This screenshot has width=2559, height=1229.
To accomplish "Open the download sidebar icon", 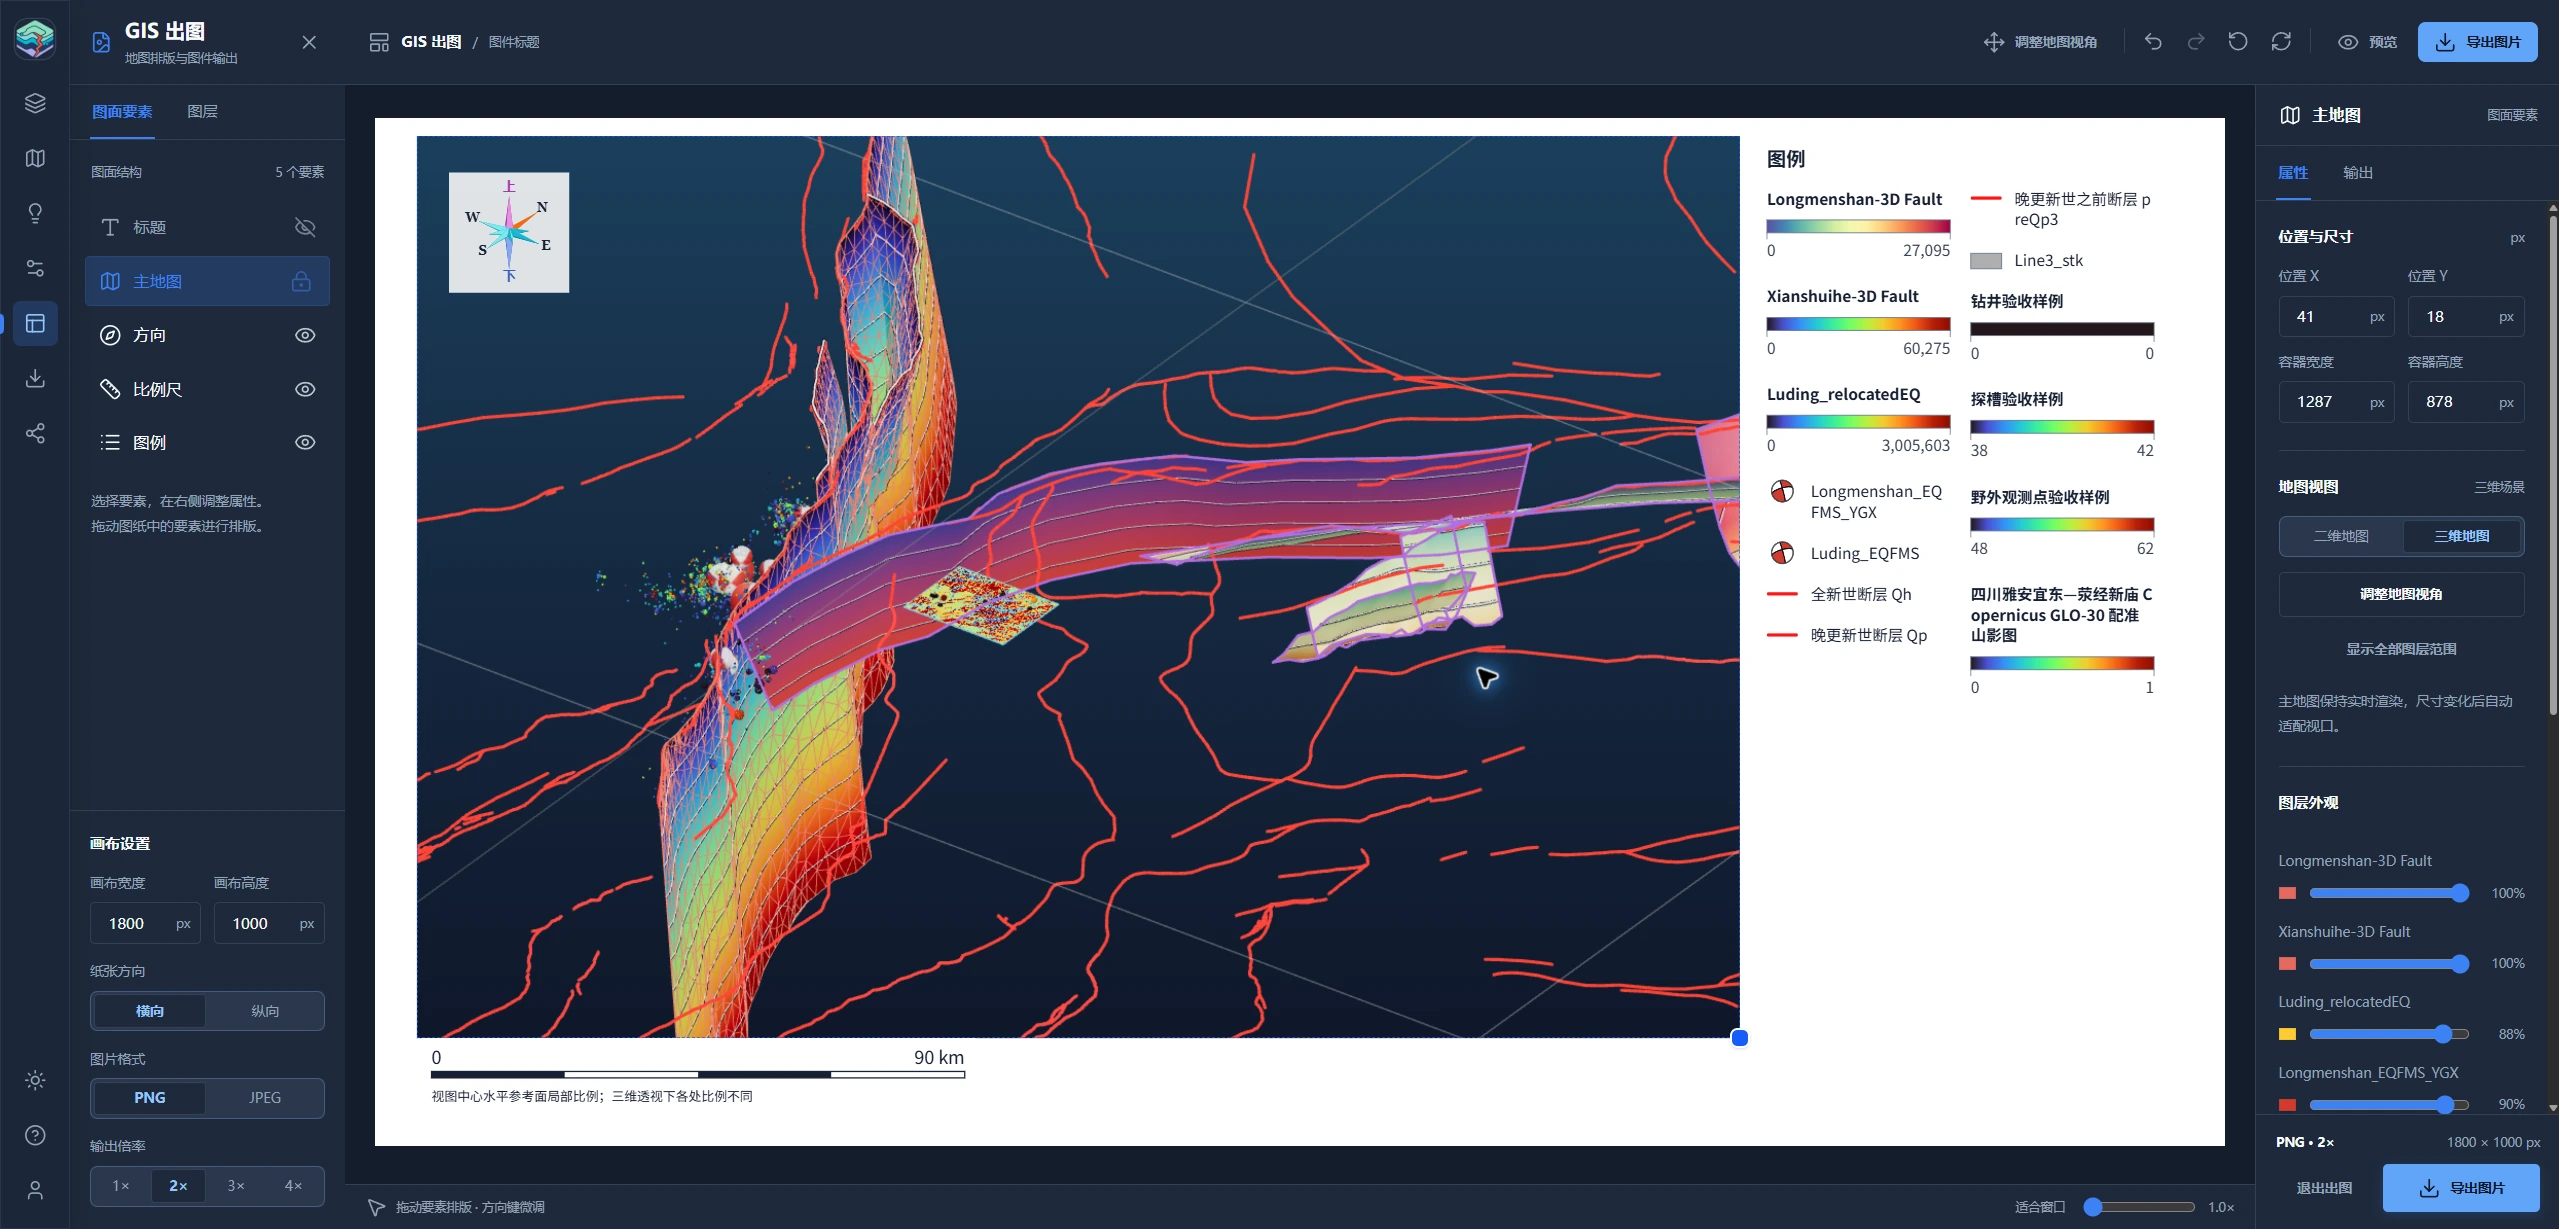I will coord(35,378).
